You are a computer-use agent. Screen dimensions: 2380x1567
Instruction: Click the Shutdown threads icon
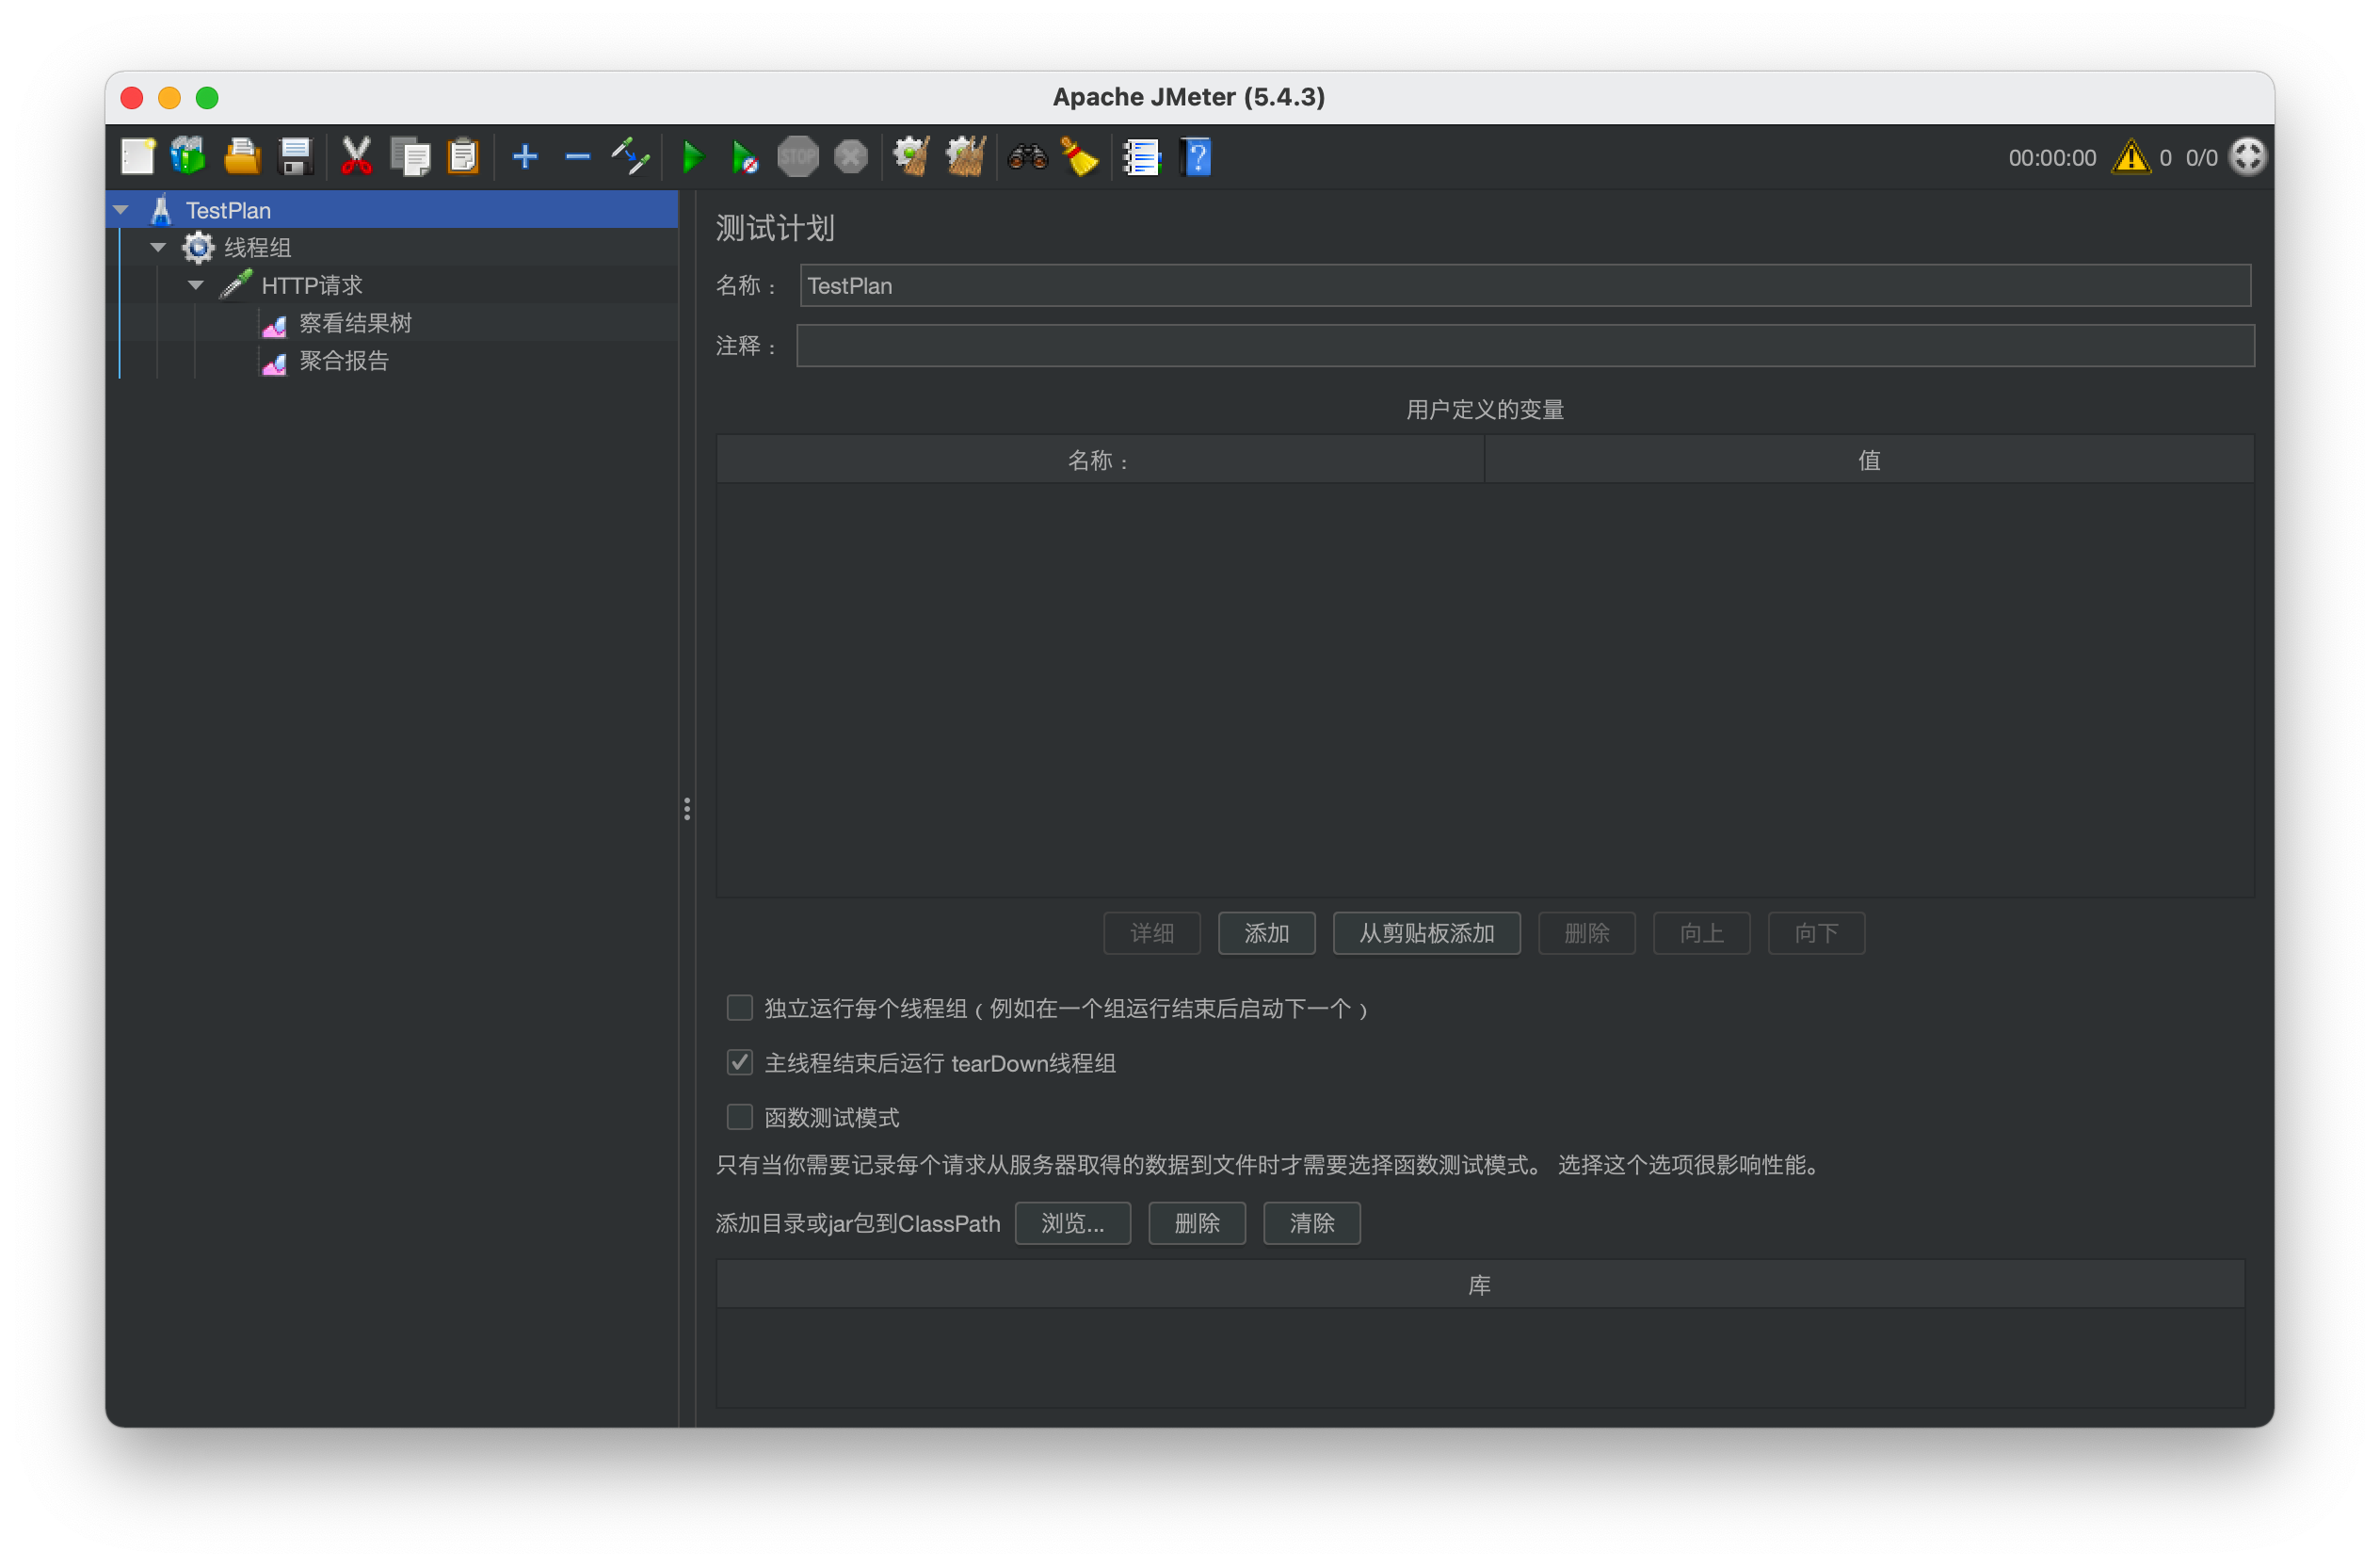click(x=851, y=157)
